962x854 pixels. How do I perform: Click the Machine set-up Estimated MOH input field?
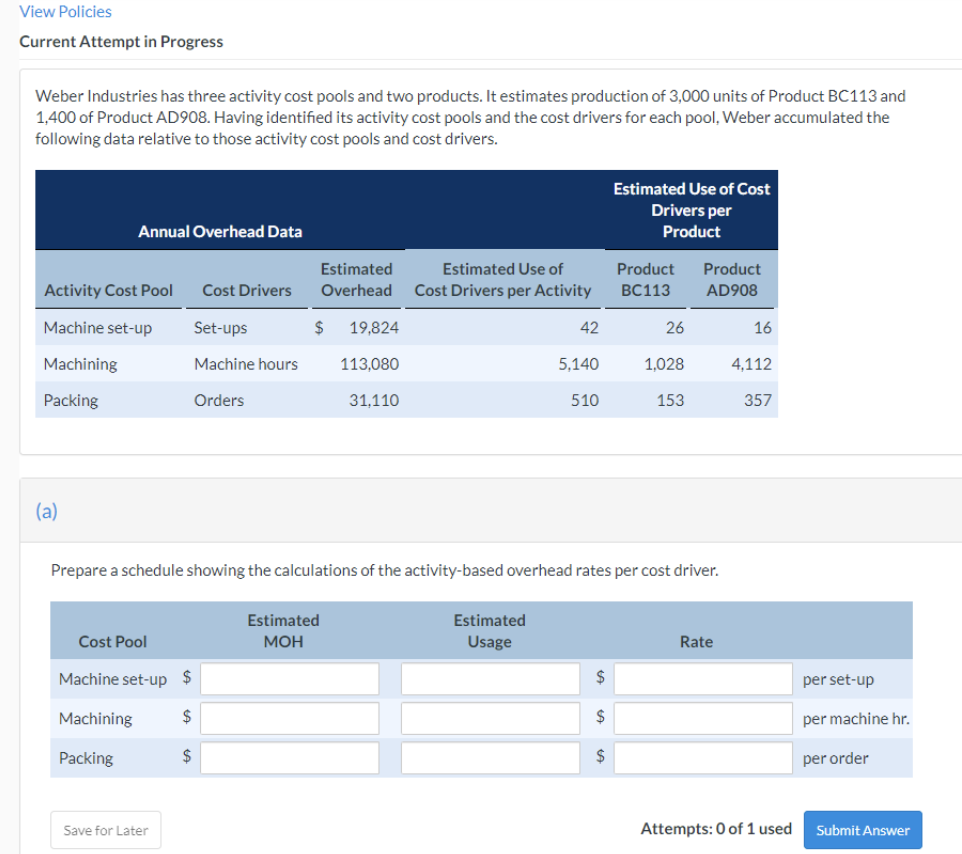pyautogui.click(x=289, y=678)
